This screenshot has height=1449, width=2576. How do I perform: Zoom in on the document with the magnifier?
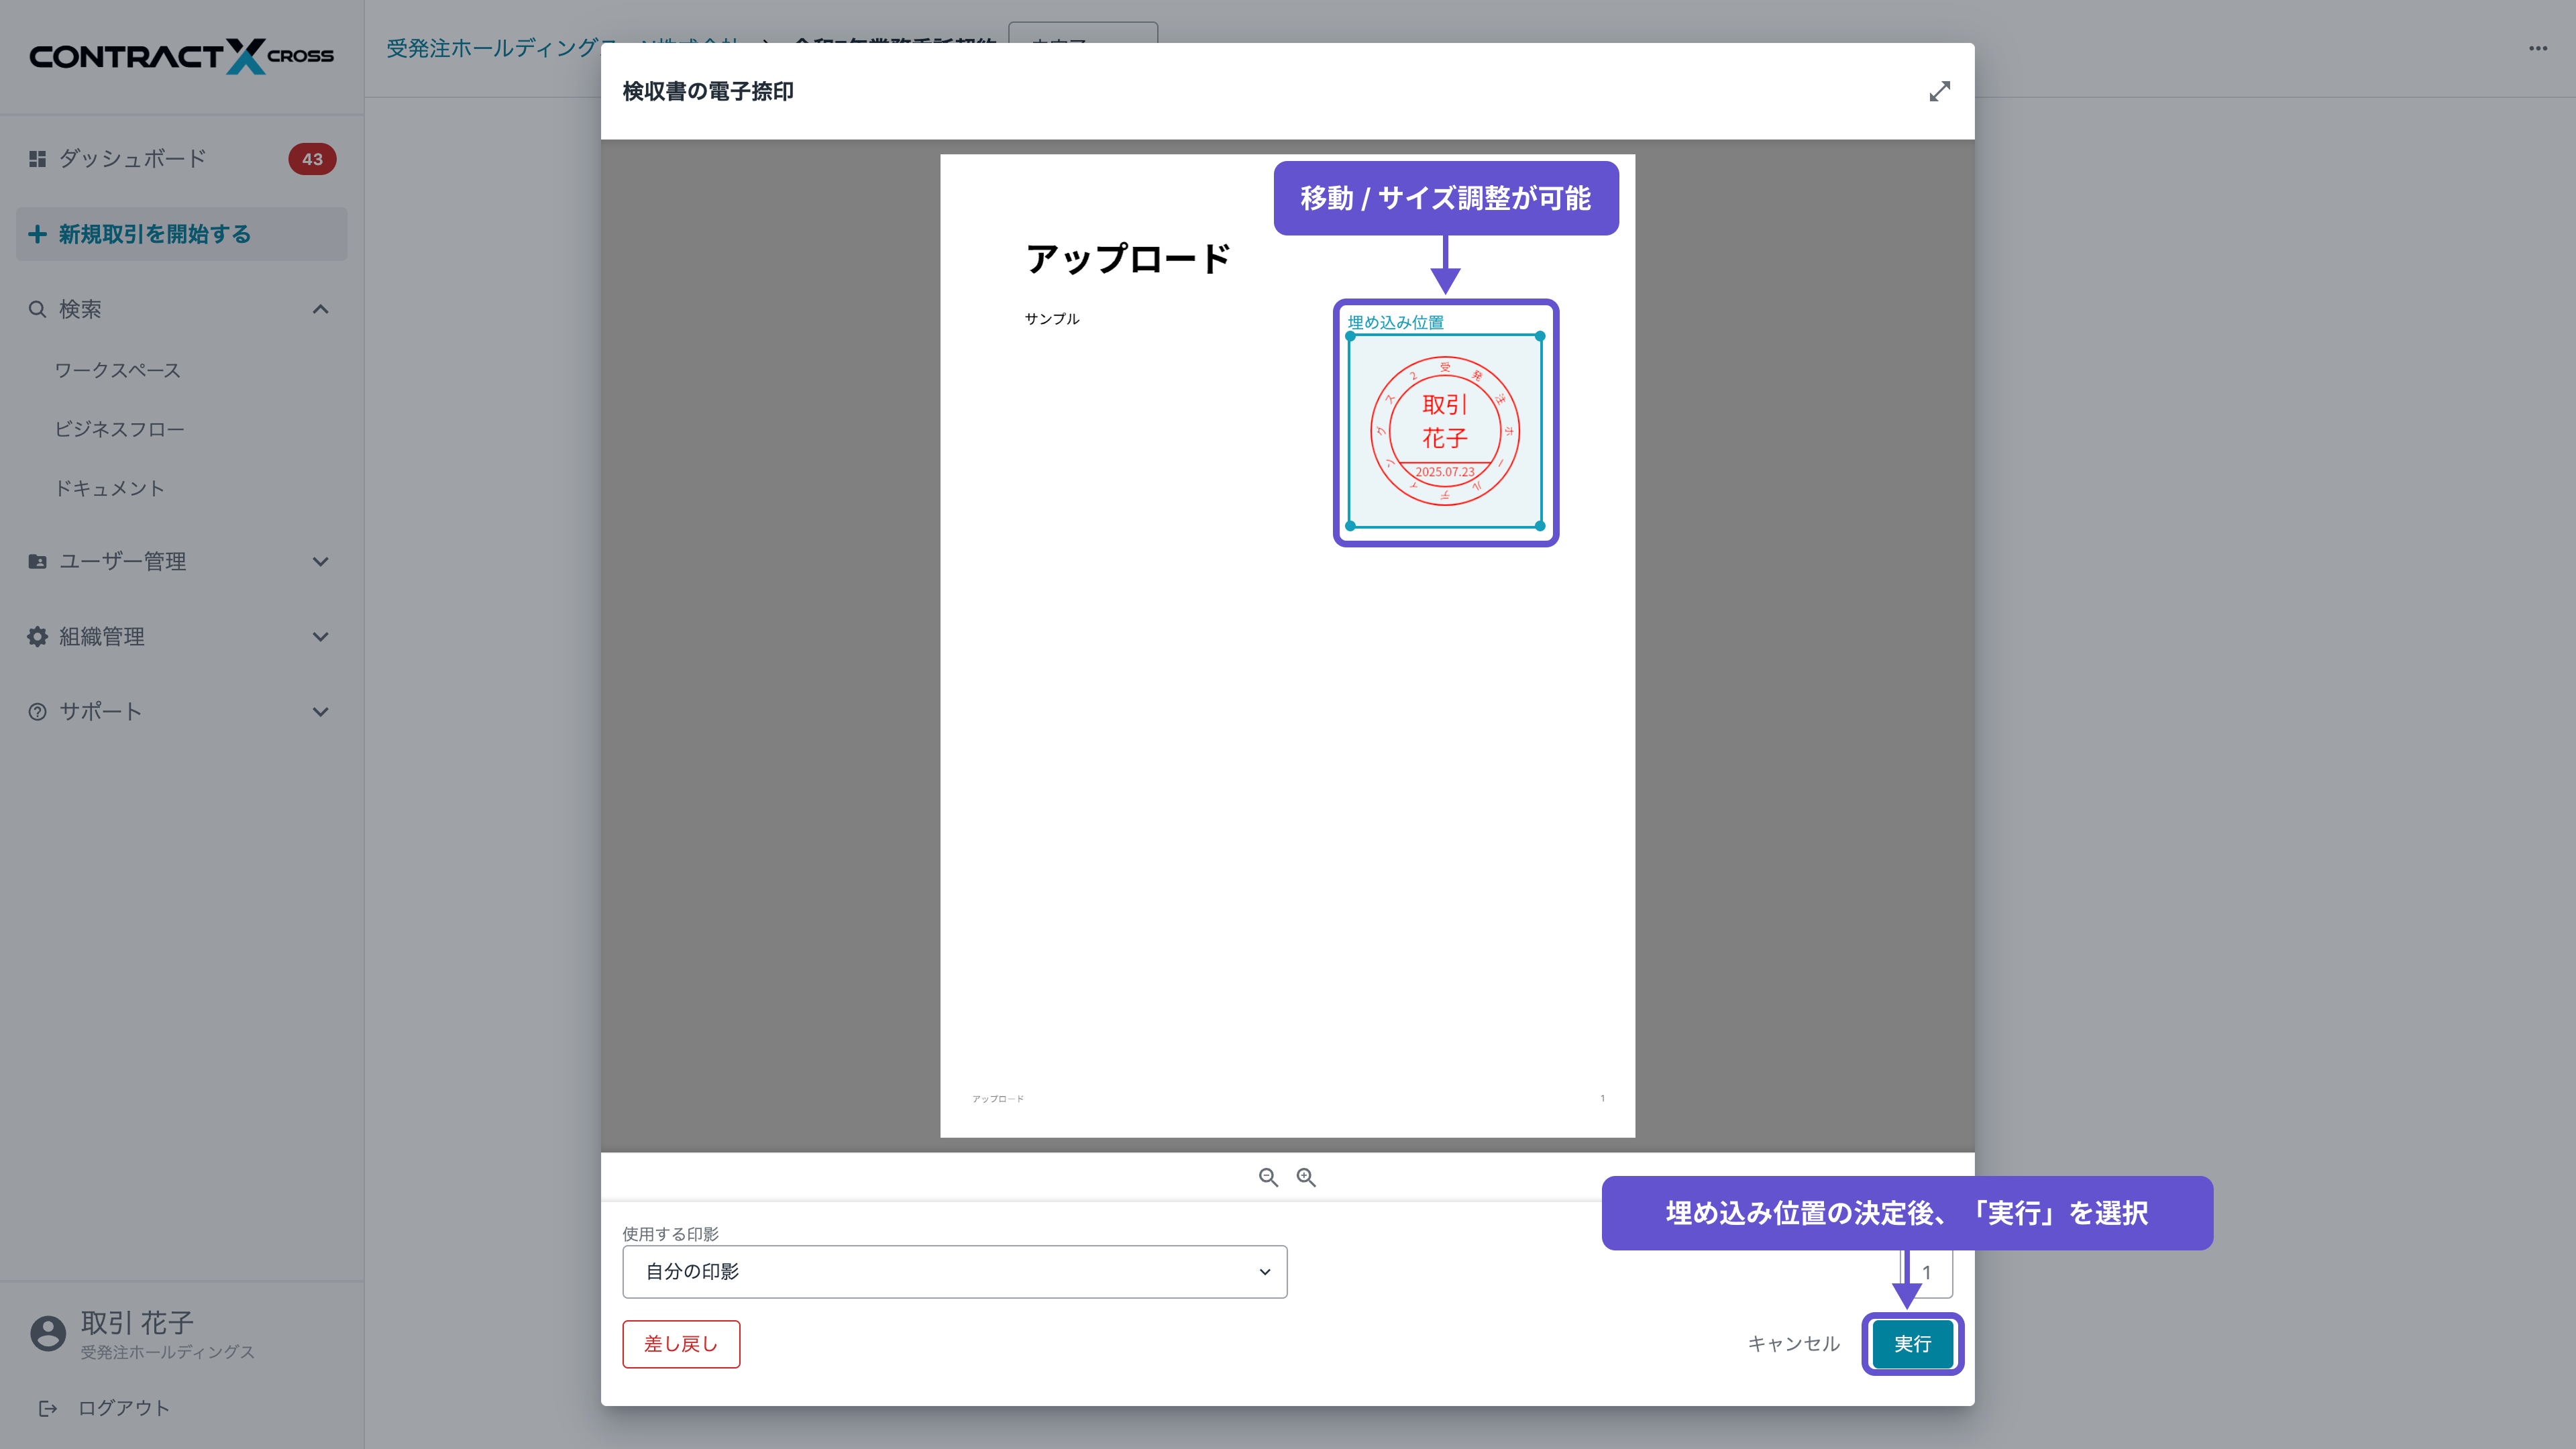click(1306, 1177)
